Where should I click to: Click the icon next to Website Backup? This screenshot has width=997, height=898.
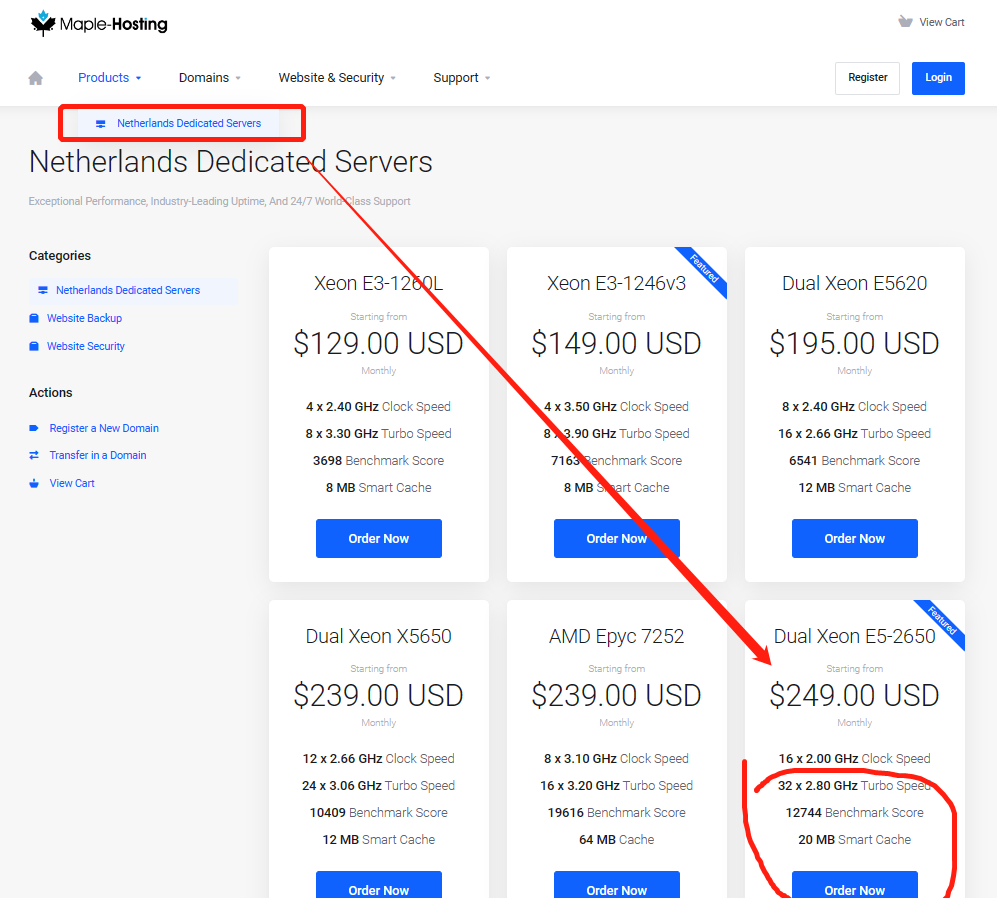[x=34, y=318]
